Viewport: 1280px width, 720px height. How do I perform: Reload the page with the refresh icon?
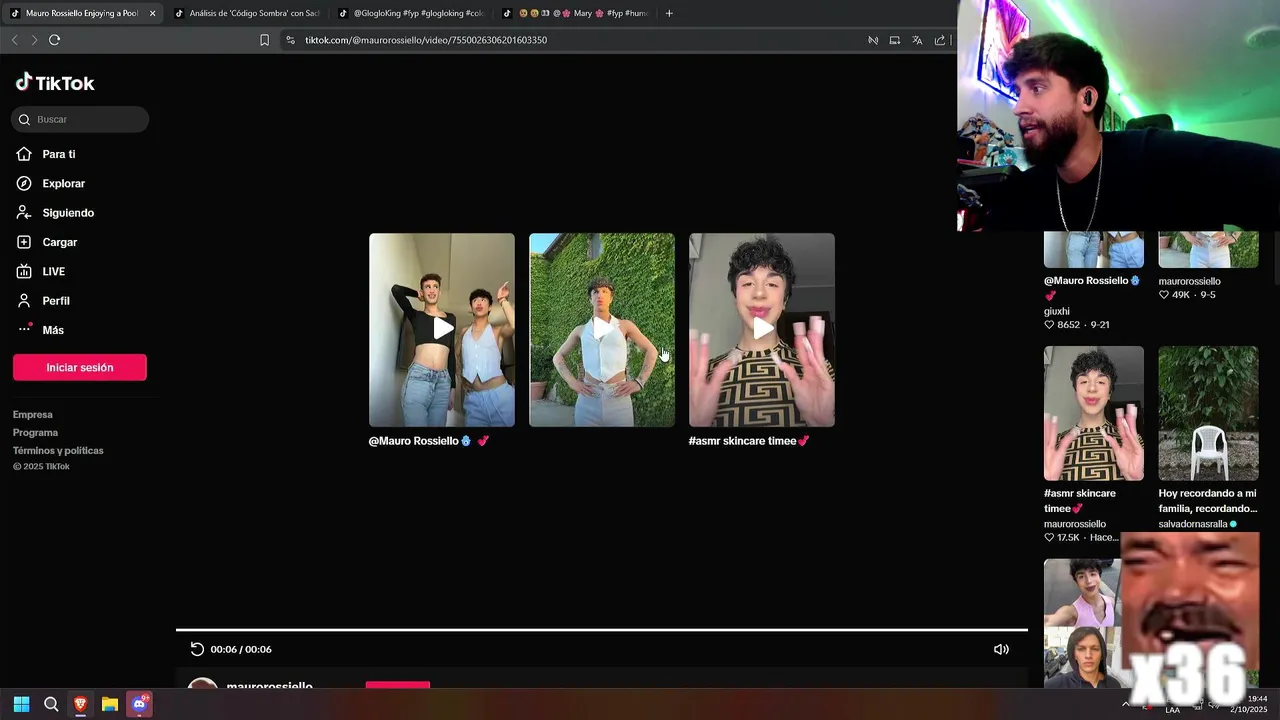point(54,40)
